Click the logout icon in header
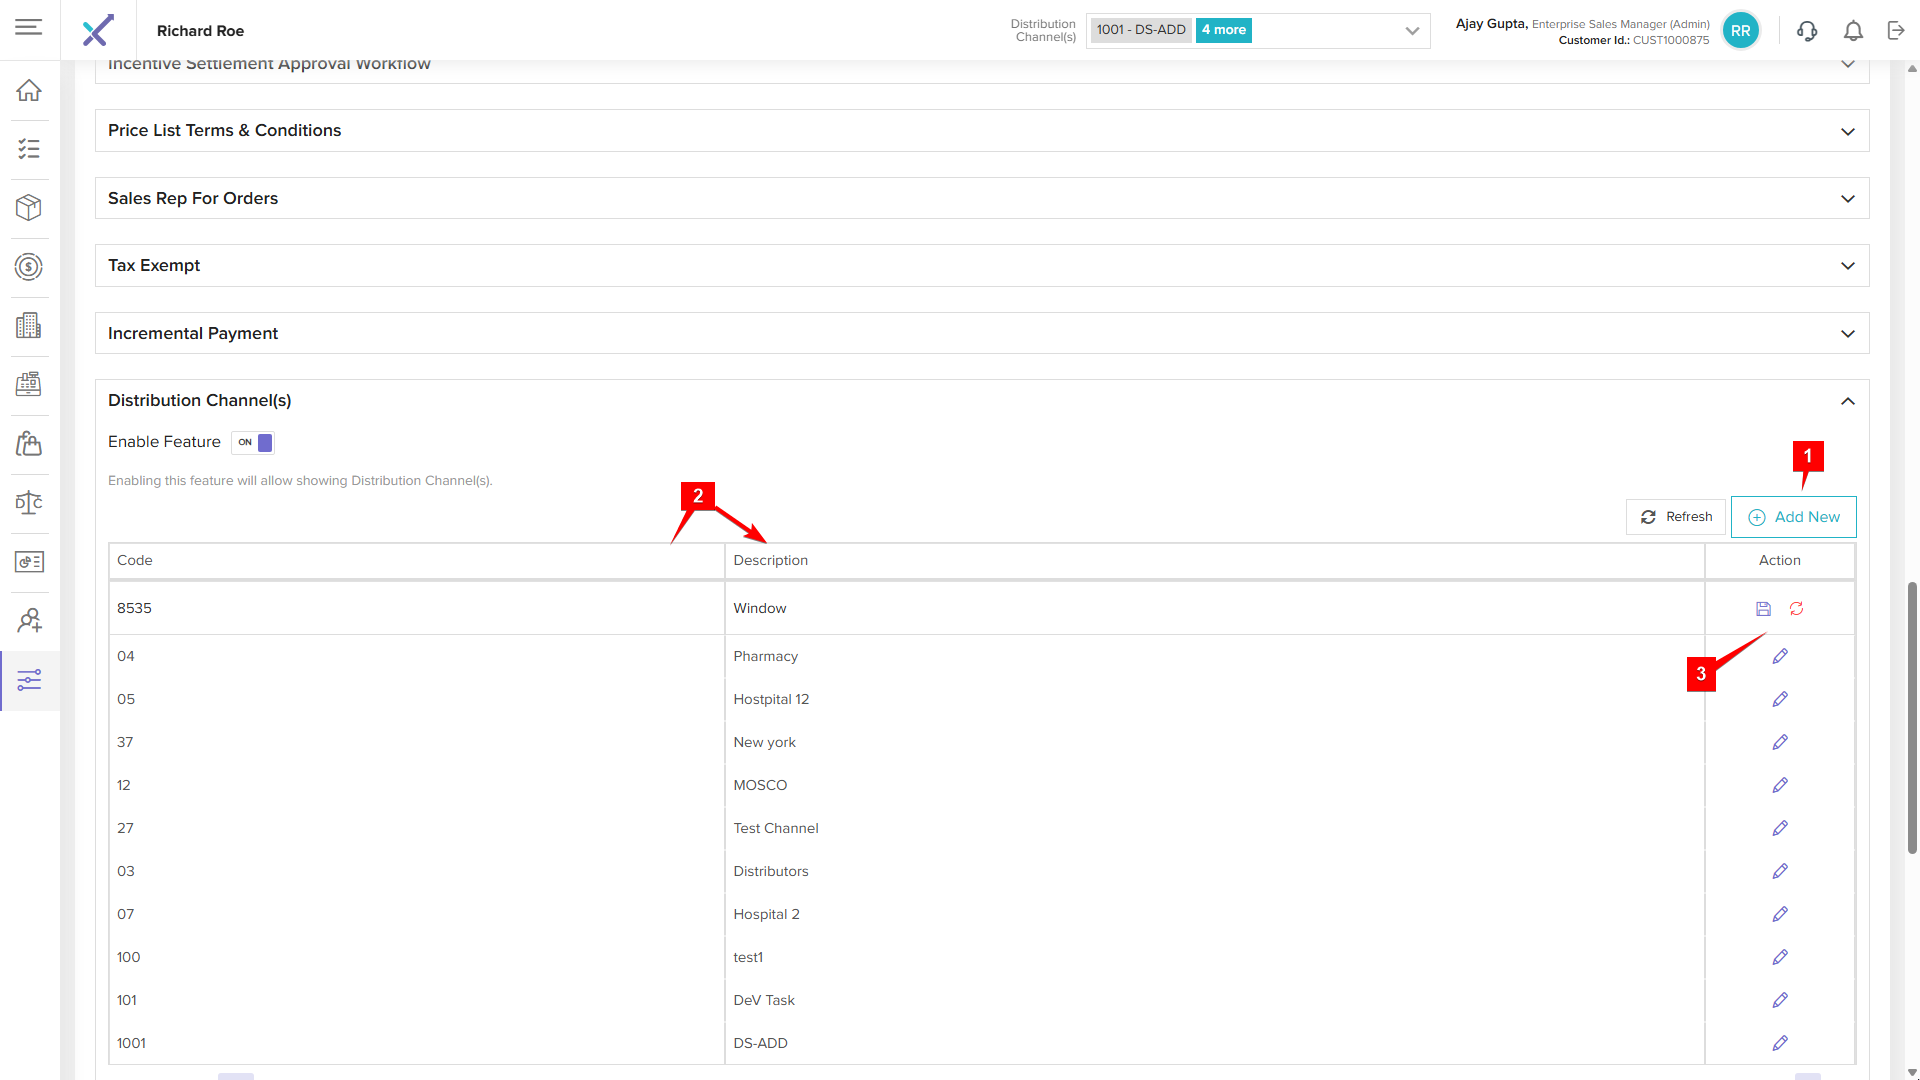The height and width of the screenshot is (1080, 1920). pyautogui.click(x=1896, y=31)
